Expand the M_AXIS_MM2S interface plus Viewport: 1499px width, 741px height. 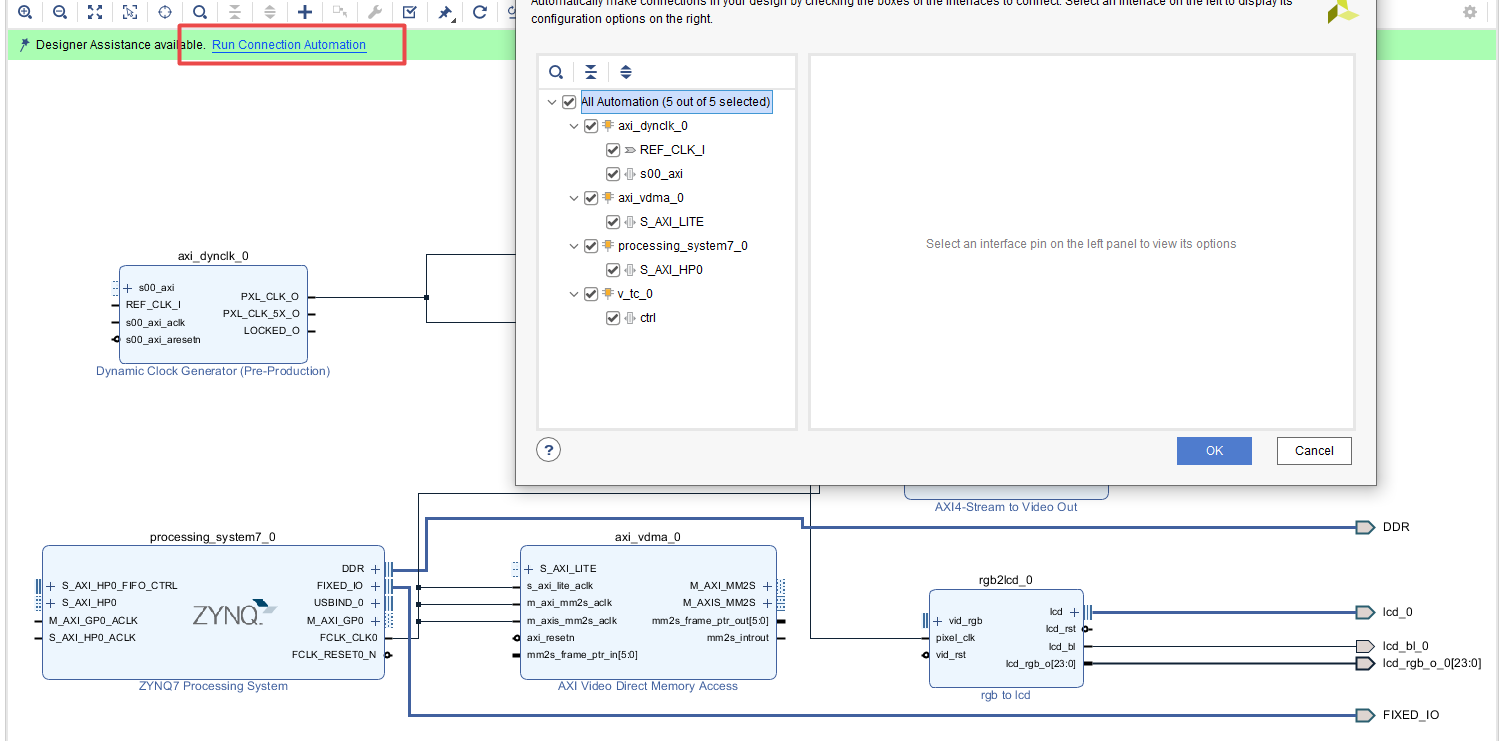768,603
